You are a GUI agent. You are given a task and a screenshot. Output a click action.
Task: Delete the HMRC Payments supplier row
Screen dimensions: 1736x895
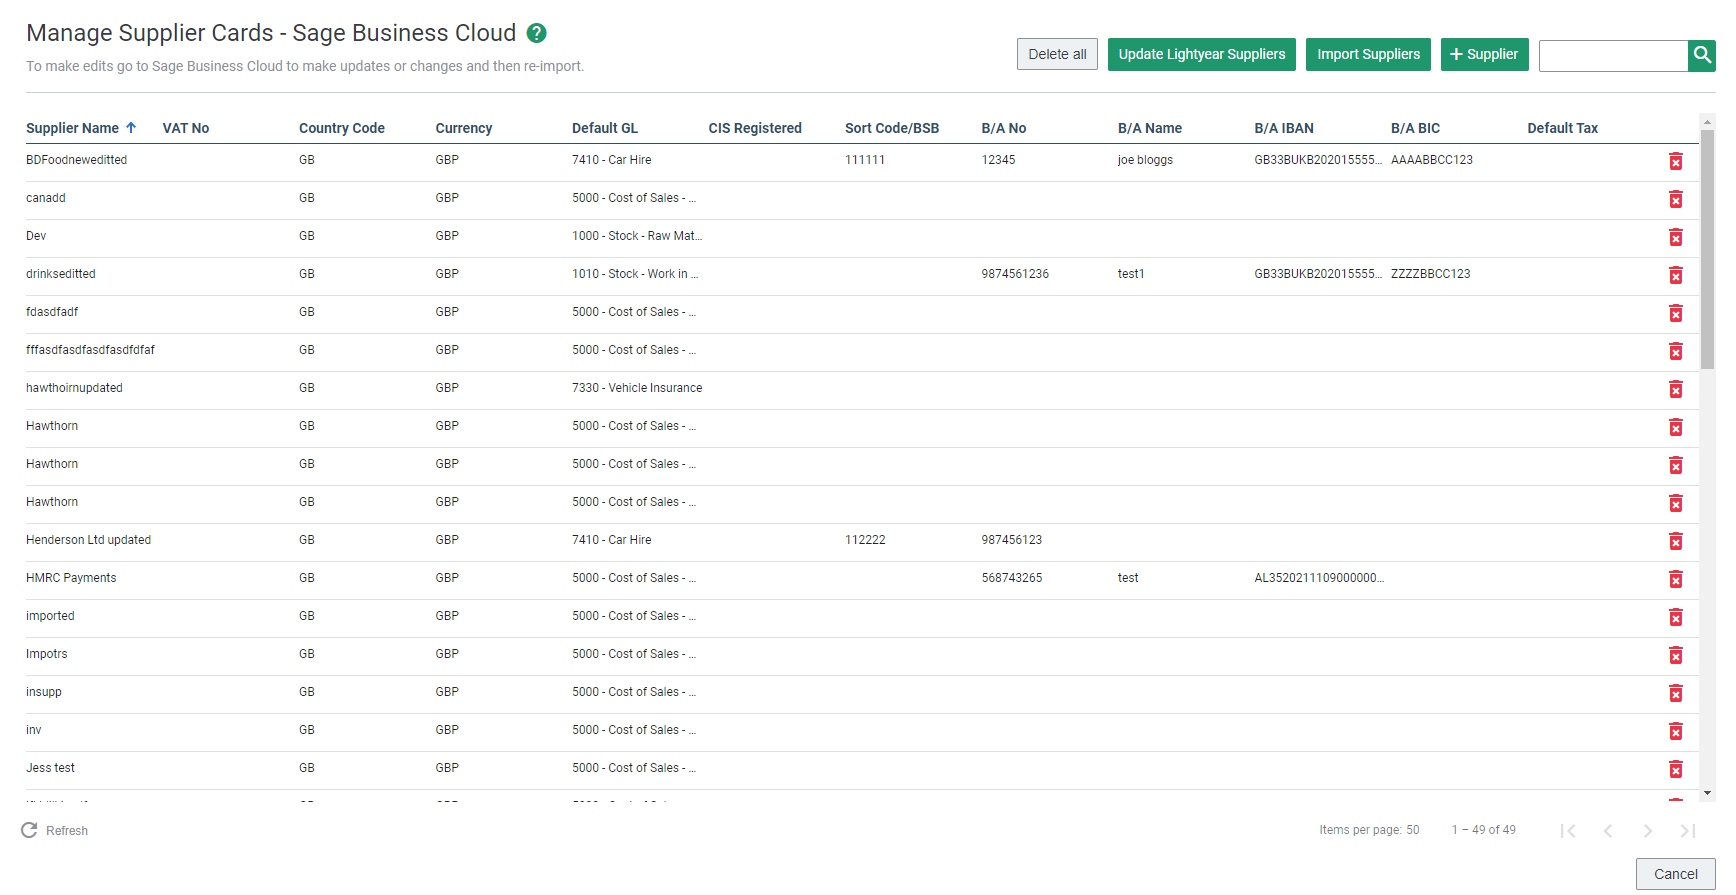pos(1676,579)
